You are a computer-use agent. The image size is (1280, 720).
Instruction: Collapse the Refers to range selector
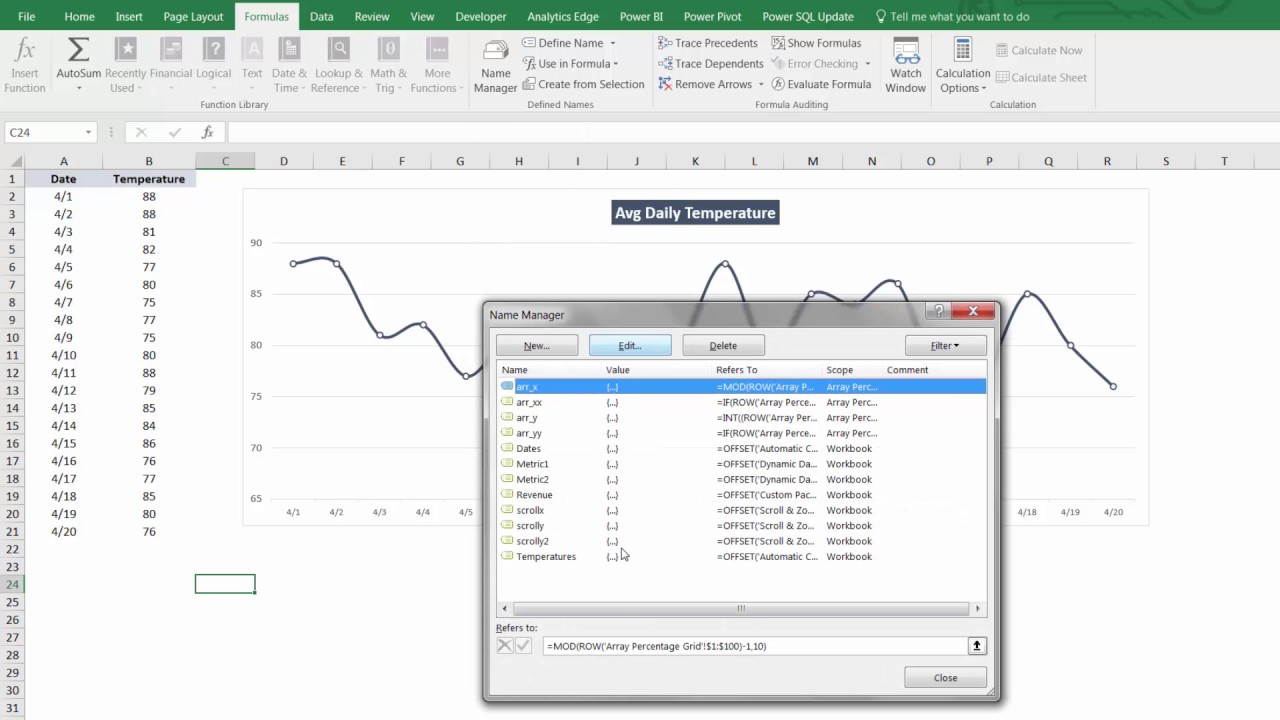(977, 646)
